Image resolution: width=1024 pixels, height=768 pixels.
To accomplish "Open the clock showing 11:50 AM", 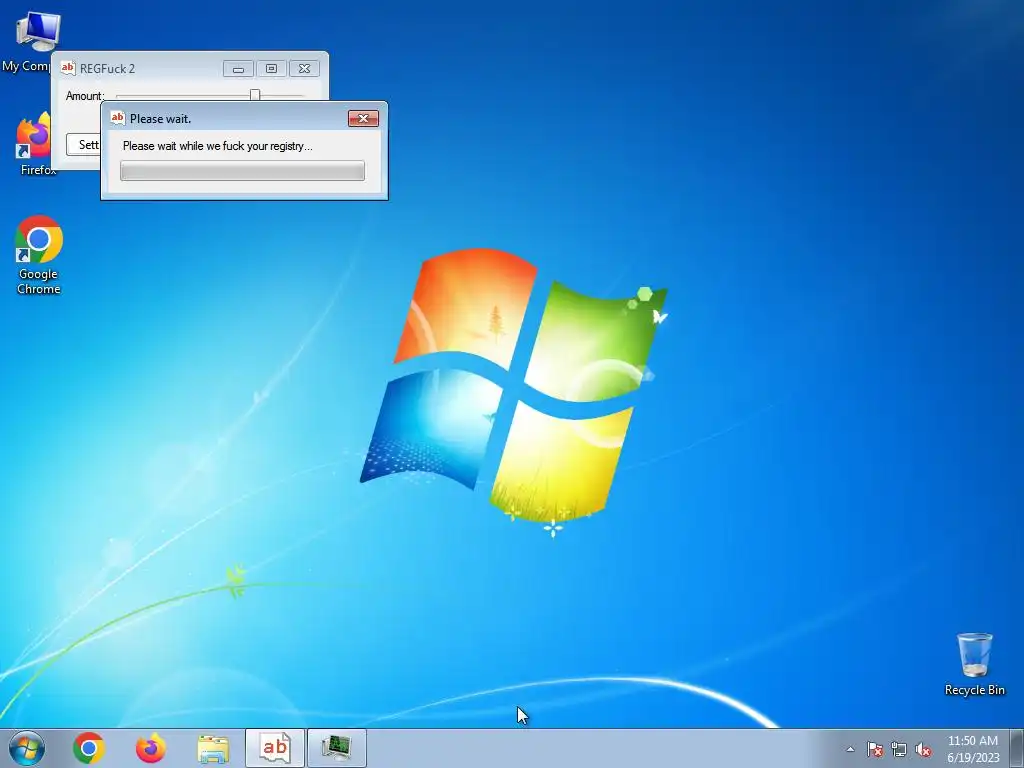I will [x=973, y=748].
